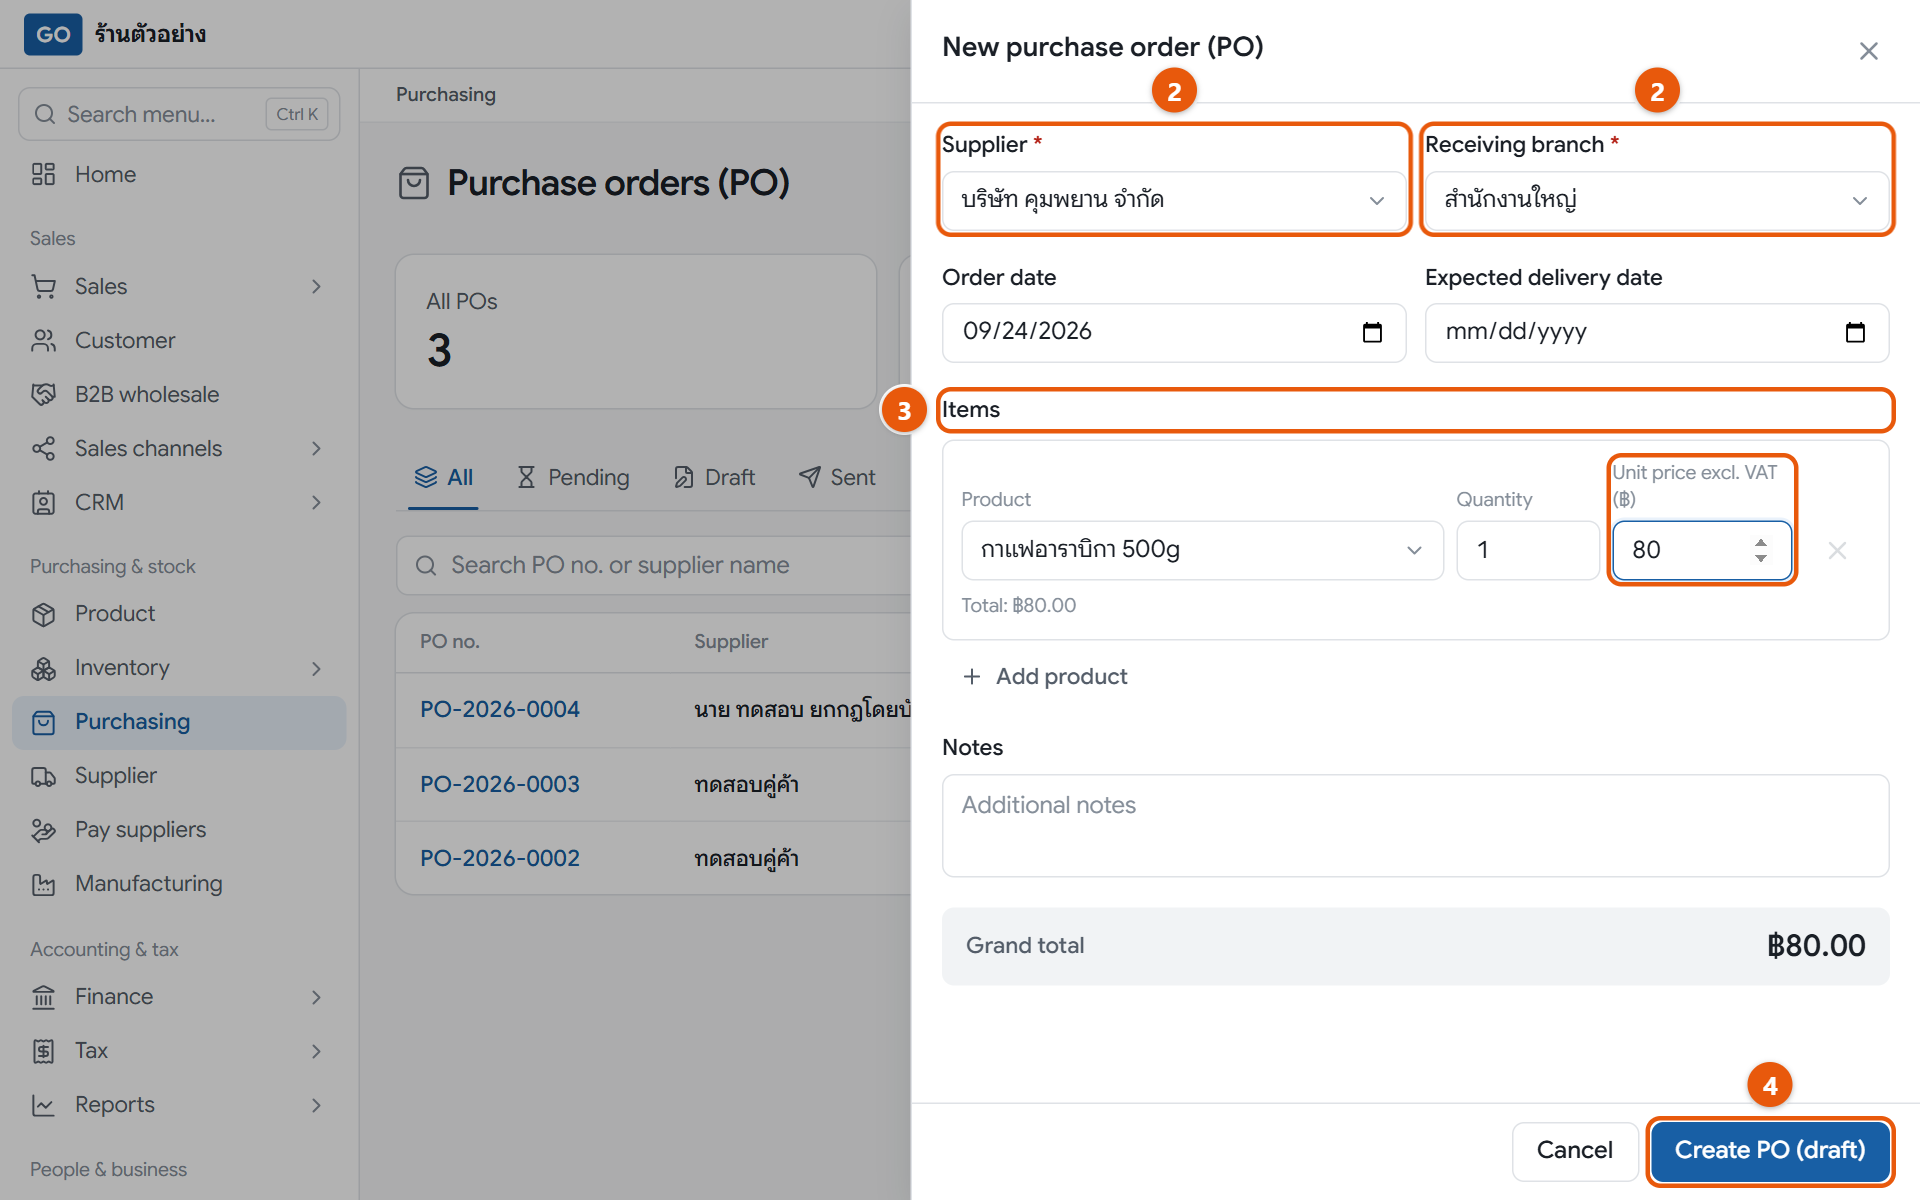Click the B2B wholesale handshake icon
The height and width of the screenshot is (1200, 1920).
[x=43, y=395]
